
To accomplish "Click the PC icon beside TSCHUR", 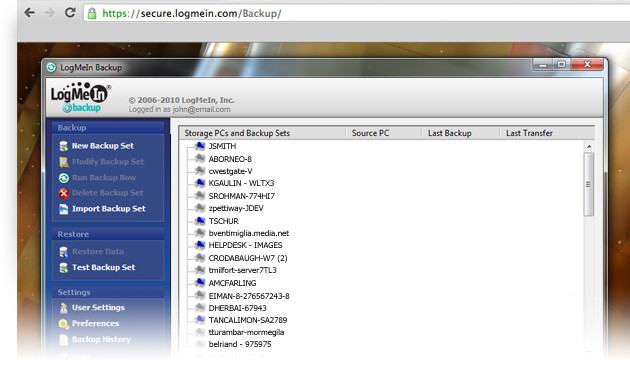I will [200, 221].
